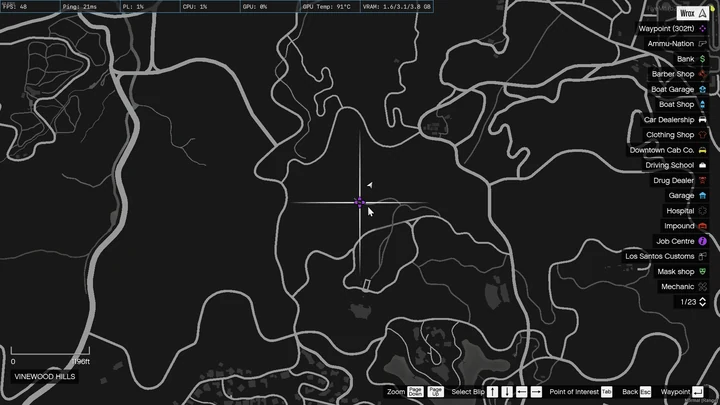720x405 pixels.
Task: Click the purple Waypoint blip icon in the legend
Action: [703, 28]
